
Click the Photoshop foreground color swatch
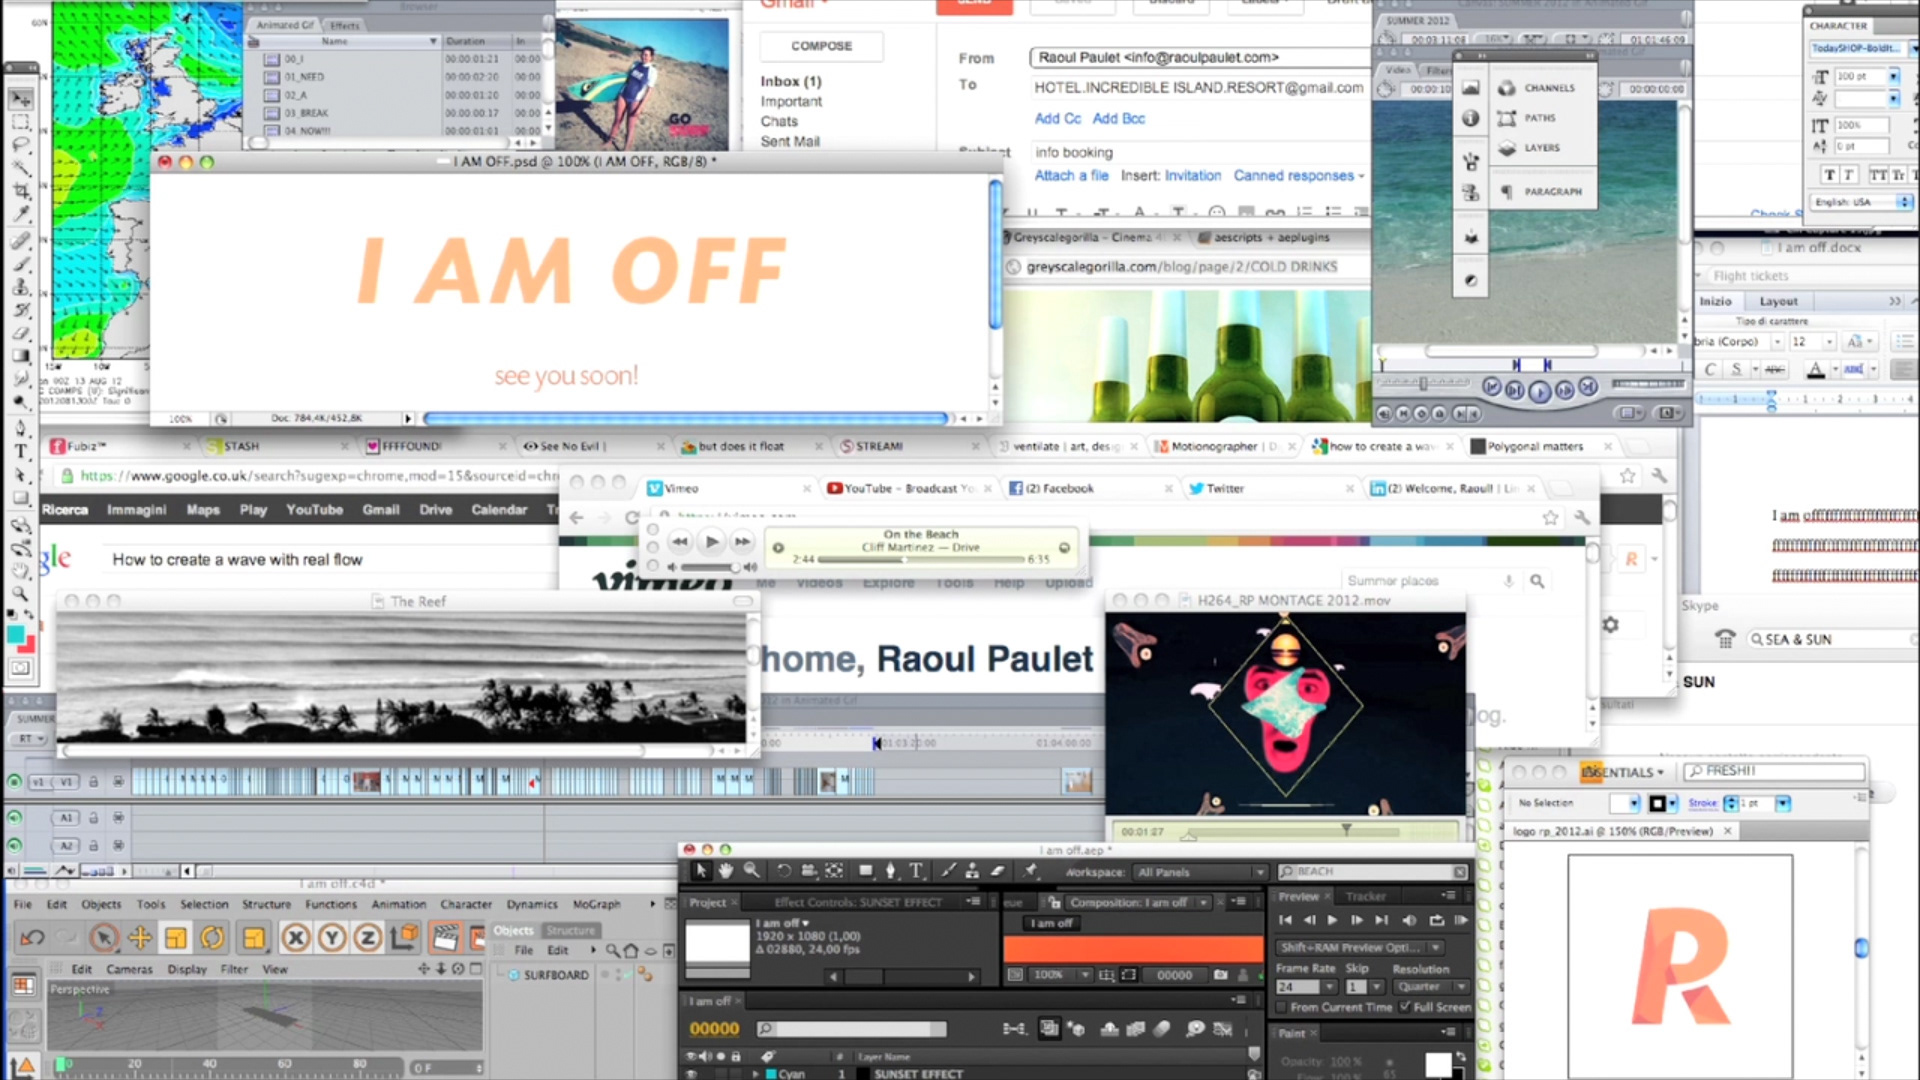click(x=16, y=635)
